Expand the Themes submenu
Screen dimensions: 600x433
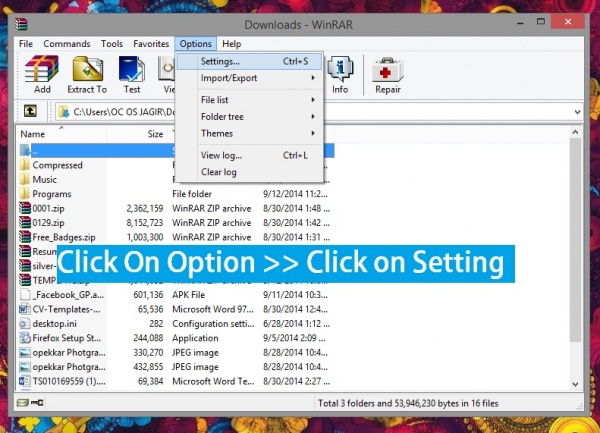coord(250,133)
